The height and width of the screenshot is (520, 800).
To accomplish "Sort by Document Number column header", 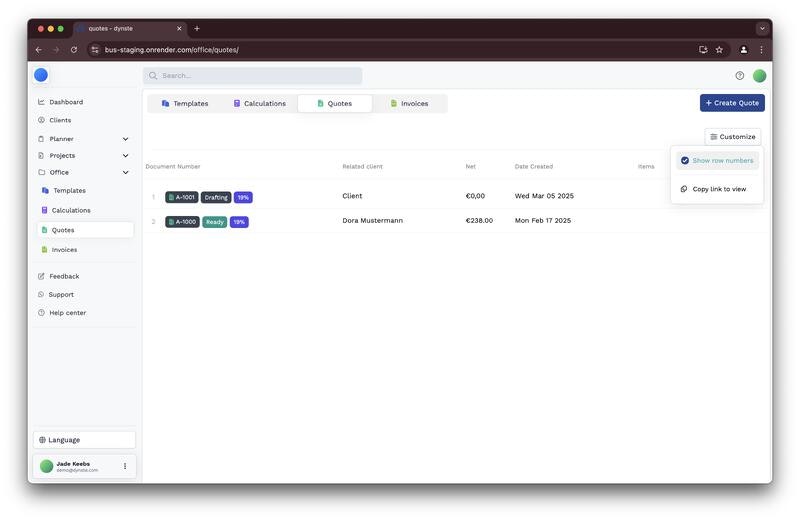I will click(x=173, y=166).
